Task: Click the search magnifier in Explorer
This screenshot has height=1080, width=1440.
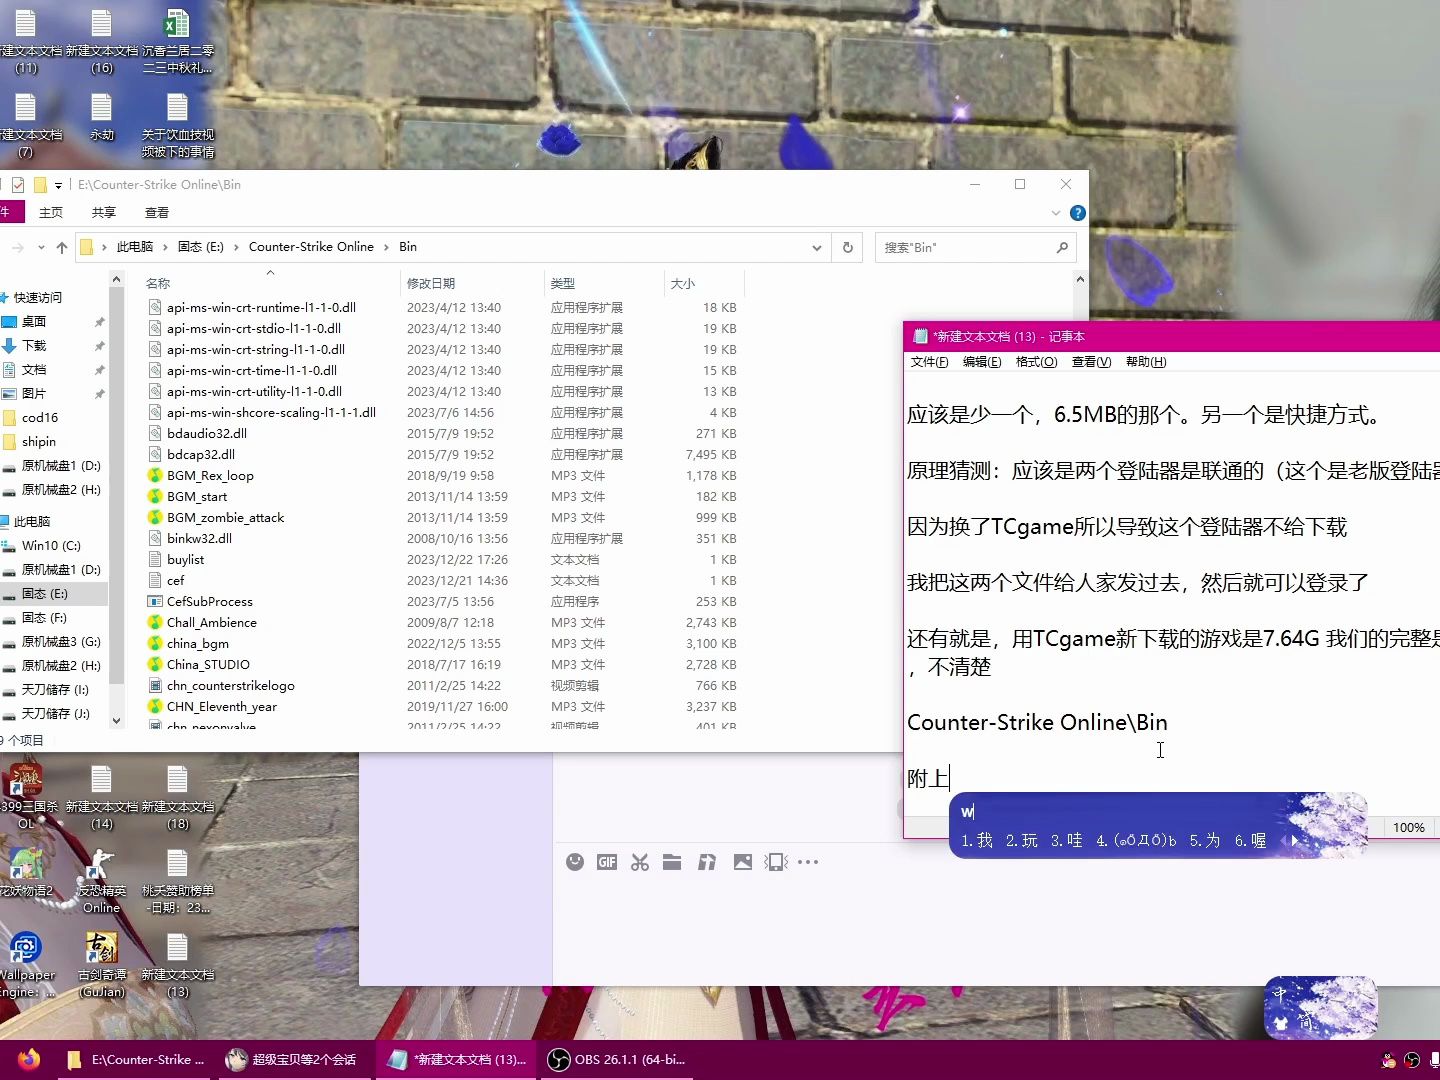Action: point(1062,247)
